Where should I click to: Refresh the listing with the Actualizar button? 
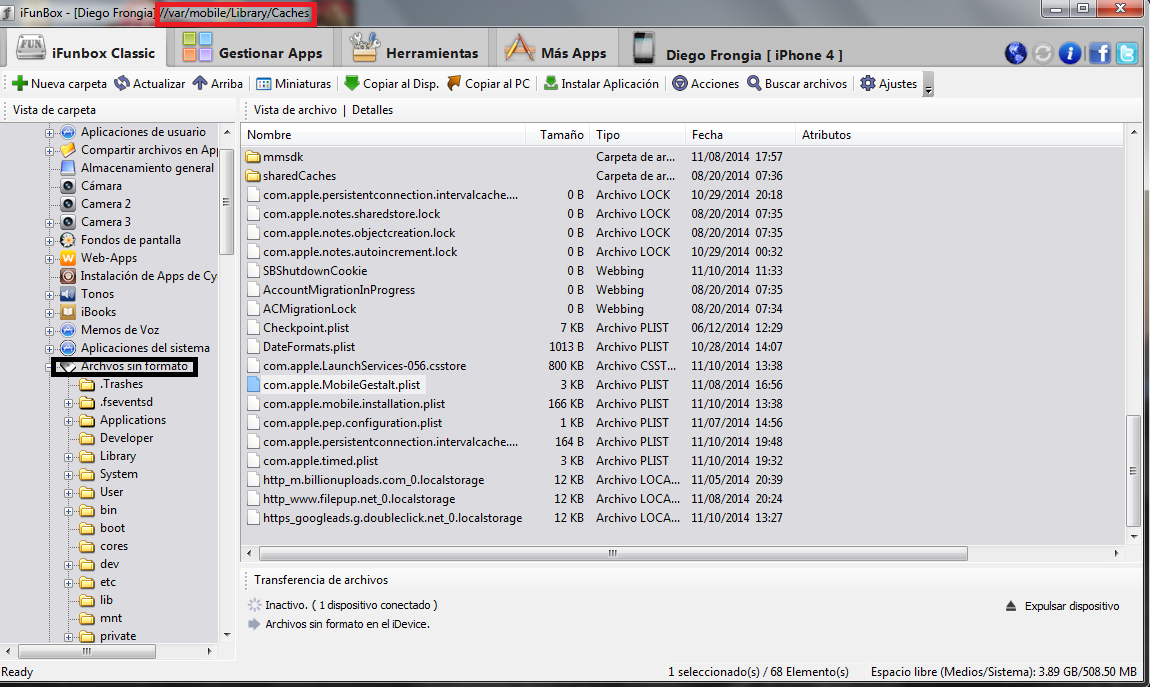[x=150, y=84]
